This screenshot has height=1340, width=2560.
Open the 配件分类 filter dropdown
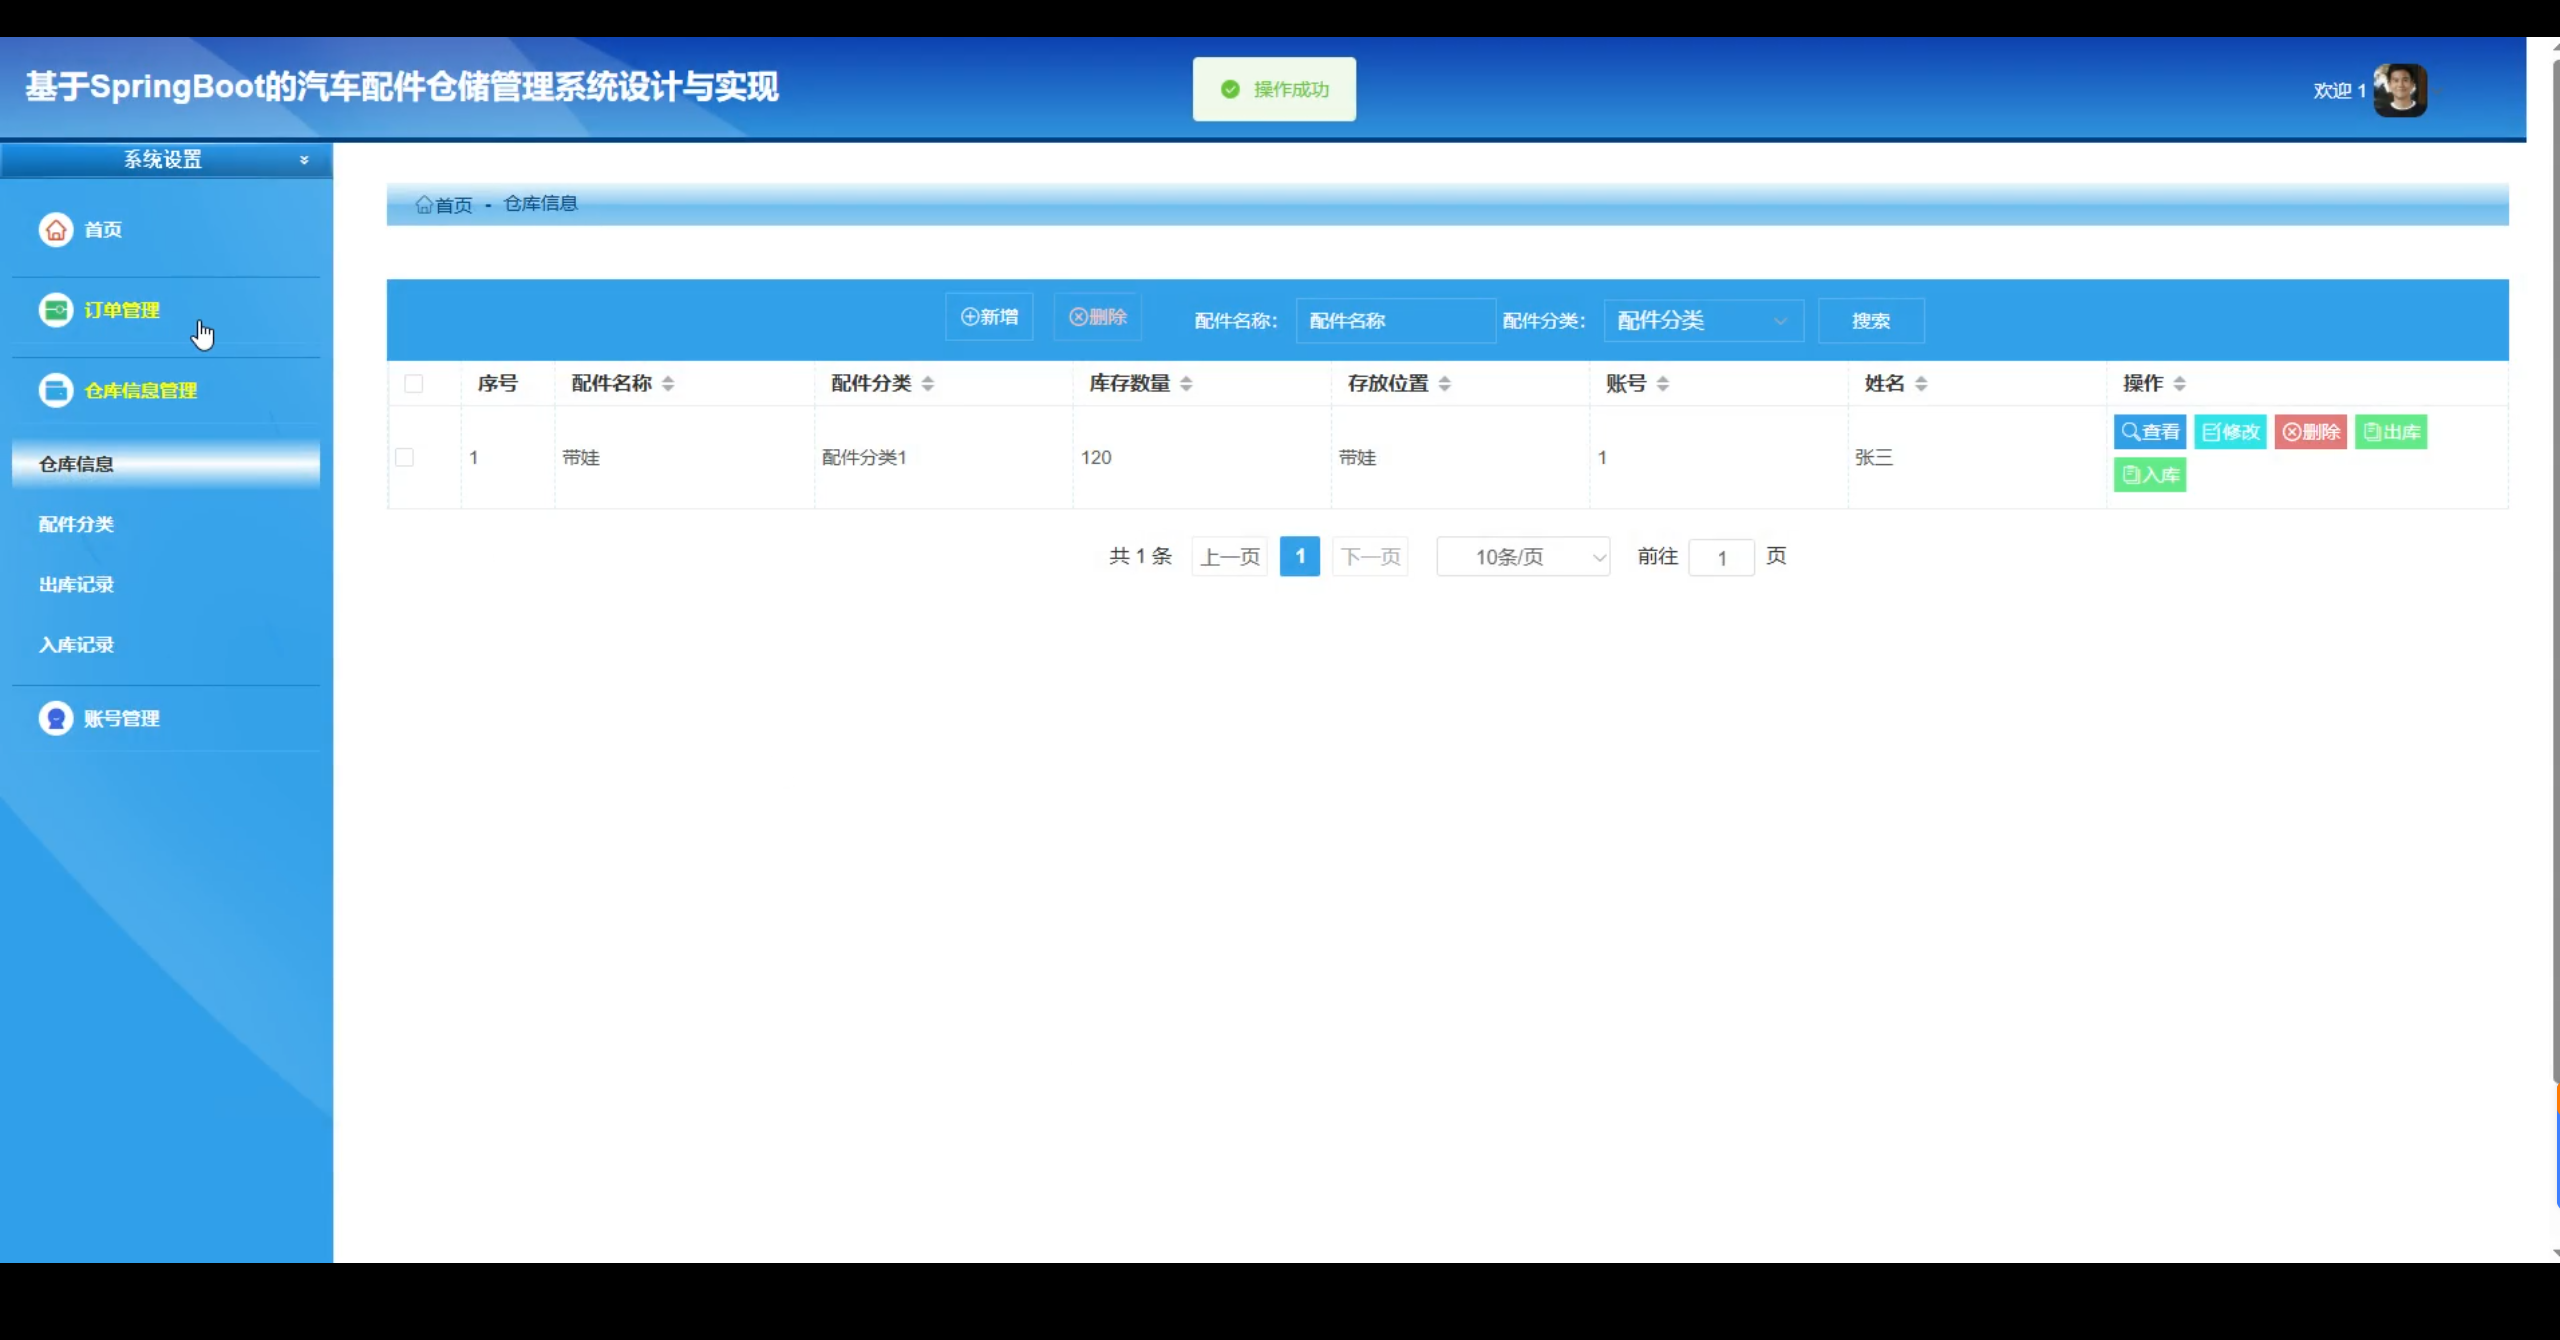pos(1702,321)
